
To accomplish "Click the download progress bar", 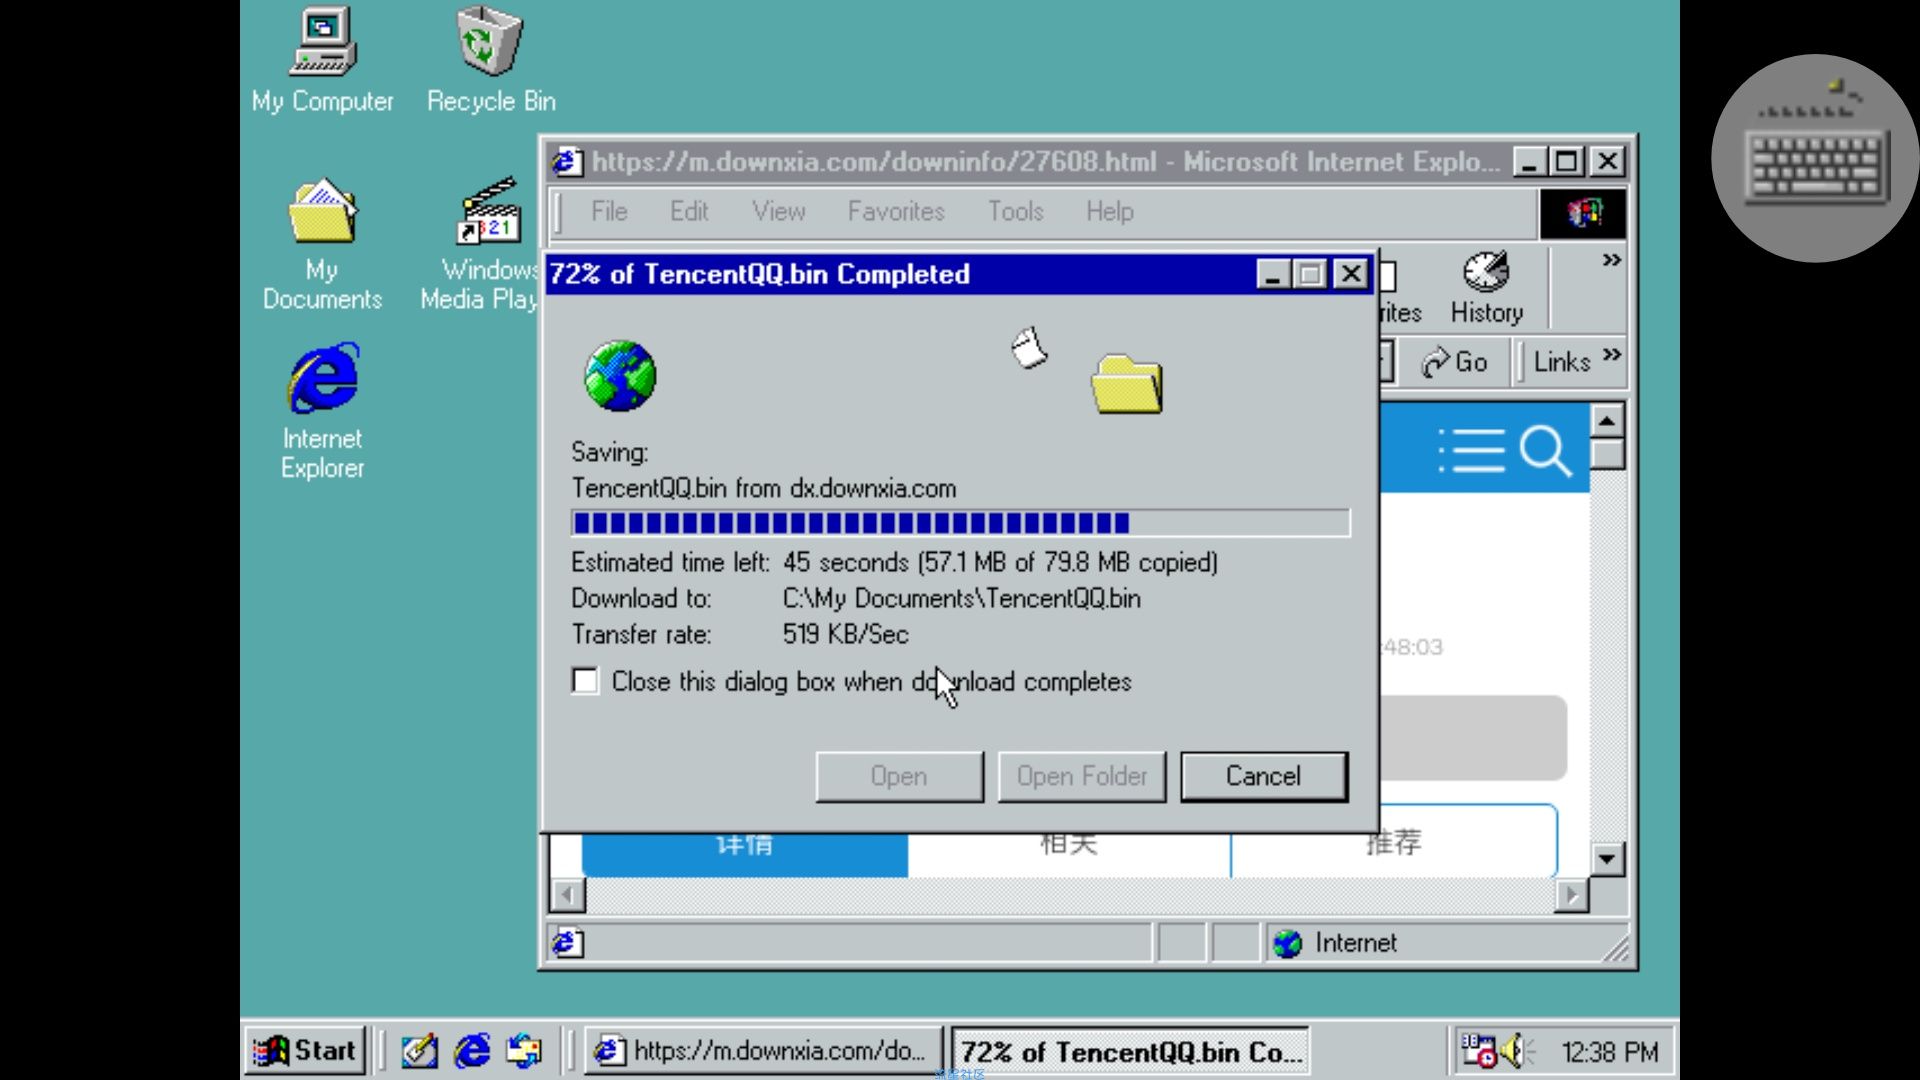I will tap(960, 523).
